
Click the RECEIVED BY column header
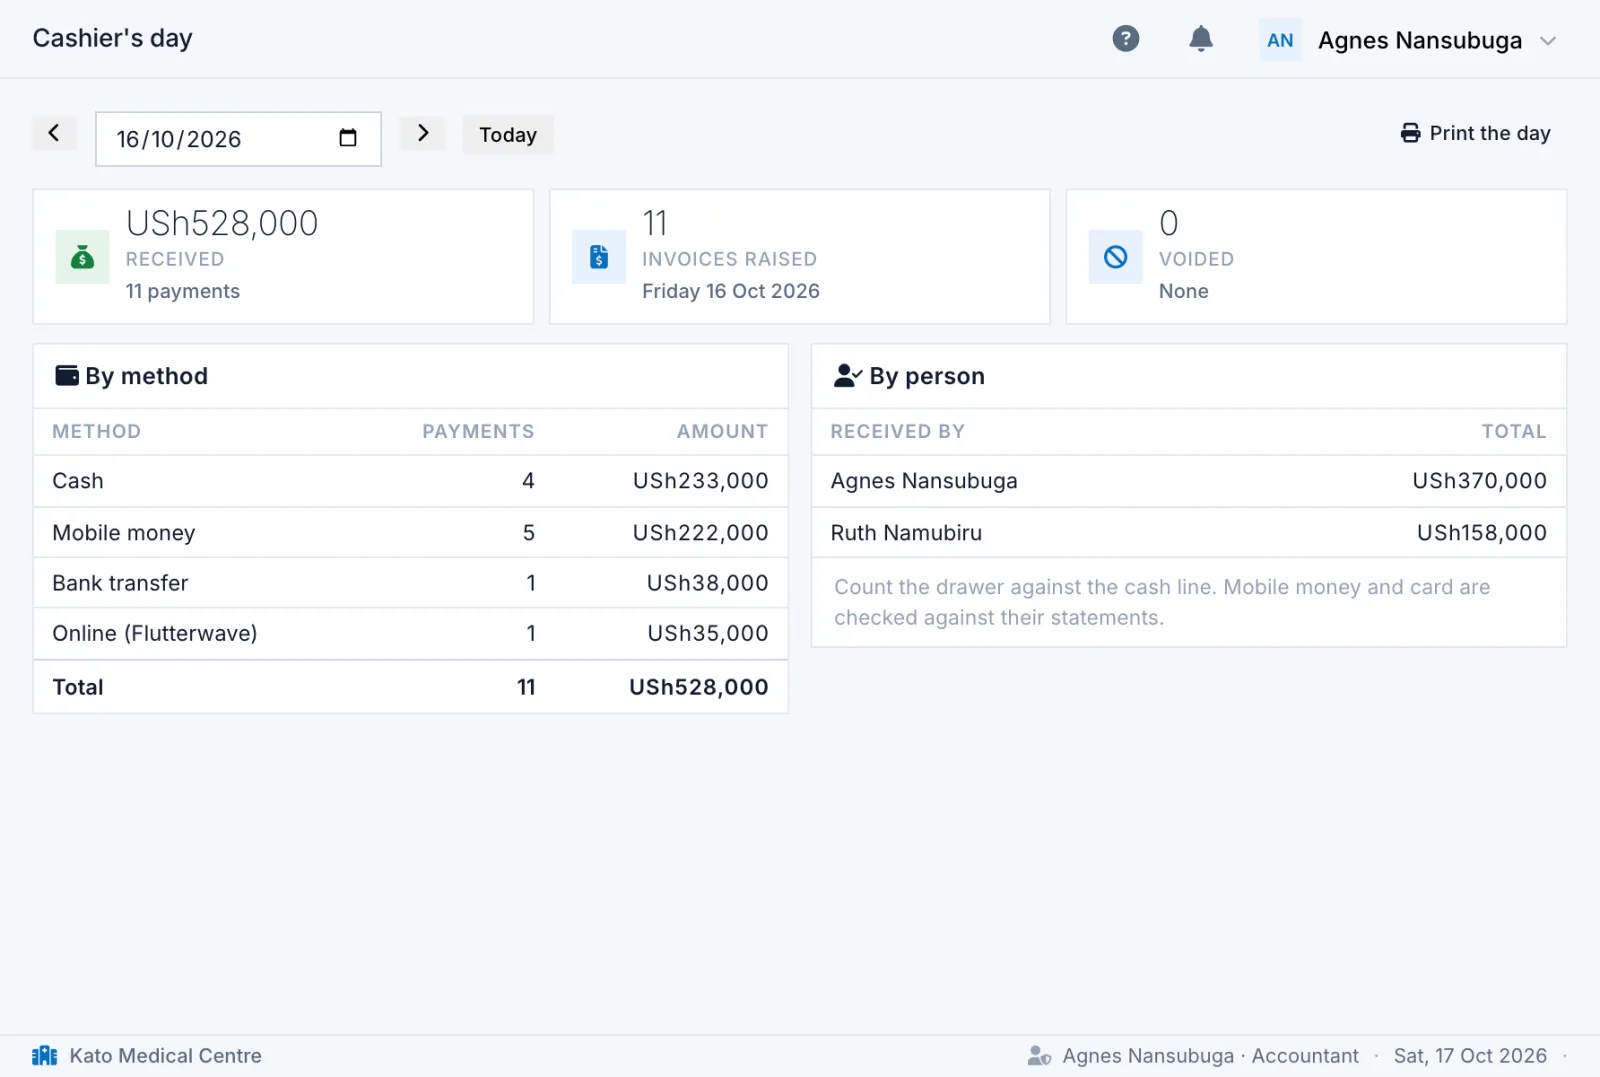coord(898,431)
